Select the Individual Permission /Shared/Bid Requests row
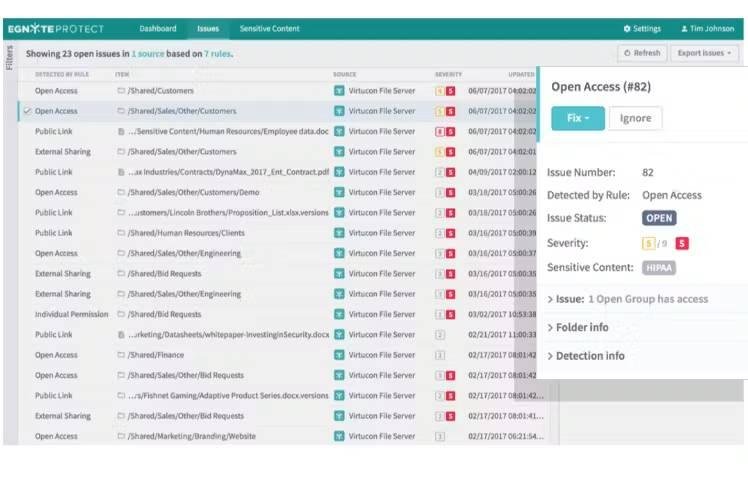Viewport: 748px width, 483px height. tap(278, 314)
